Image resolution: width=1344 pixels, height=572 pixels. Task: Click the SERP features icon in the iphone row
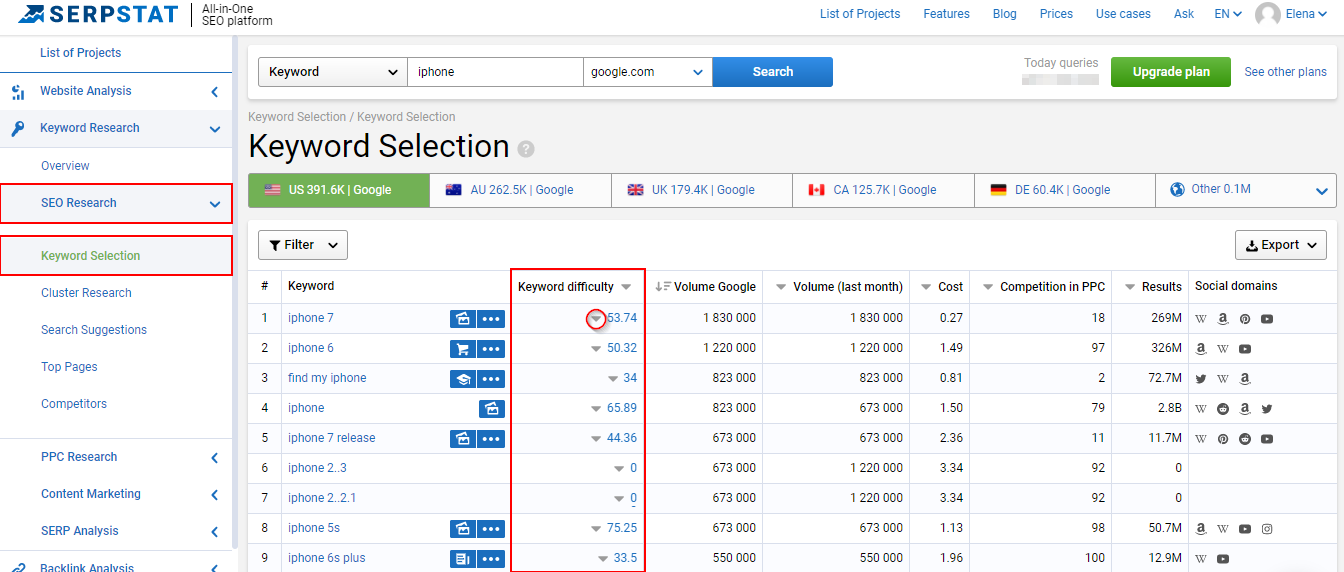point(491,409)
